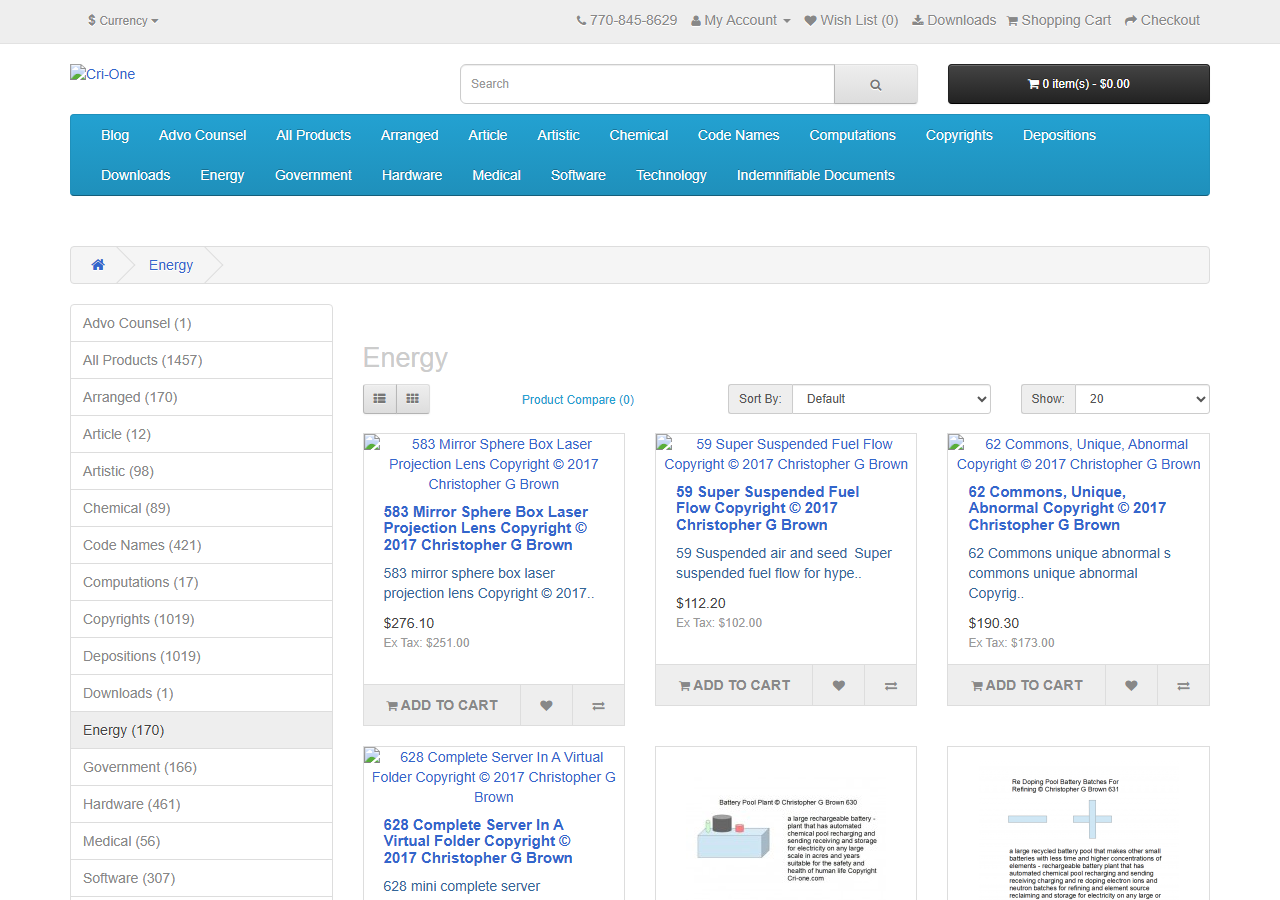Select Computations (17) in sidebar
The image size is (1280, 900).
[201, 582]
